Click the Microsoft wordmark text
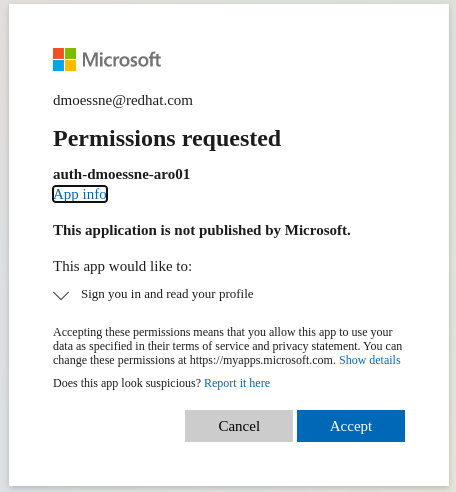The width and height of the screenshot is (456, 492). coord(122,60)
